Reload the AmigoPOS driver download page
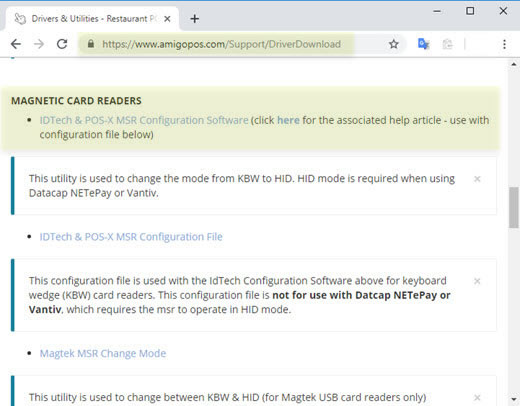 click(62, 44)
